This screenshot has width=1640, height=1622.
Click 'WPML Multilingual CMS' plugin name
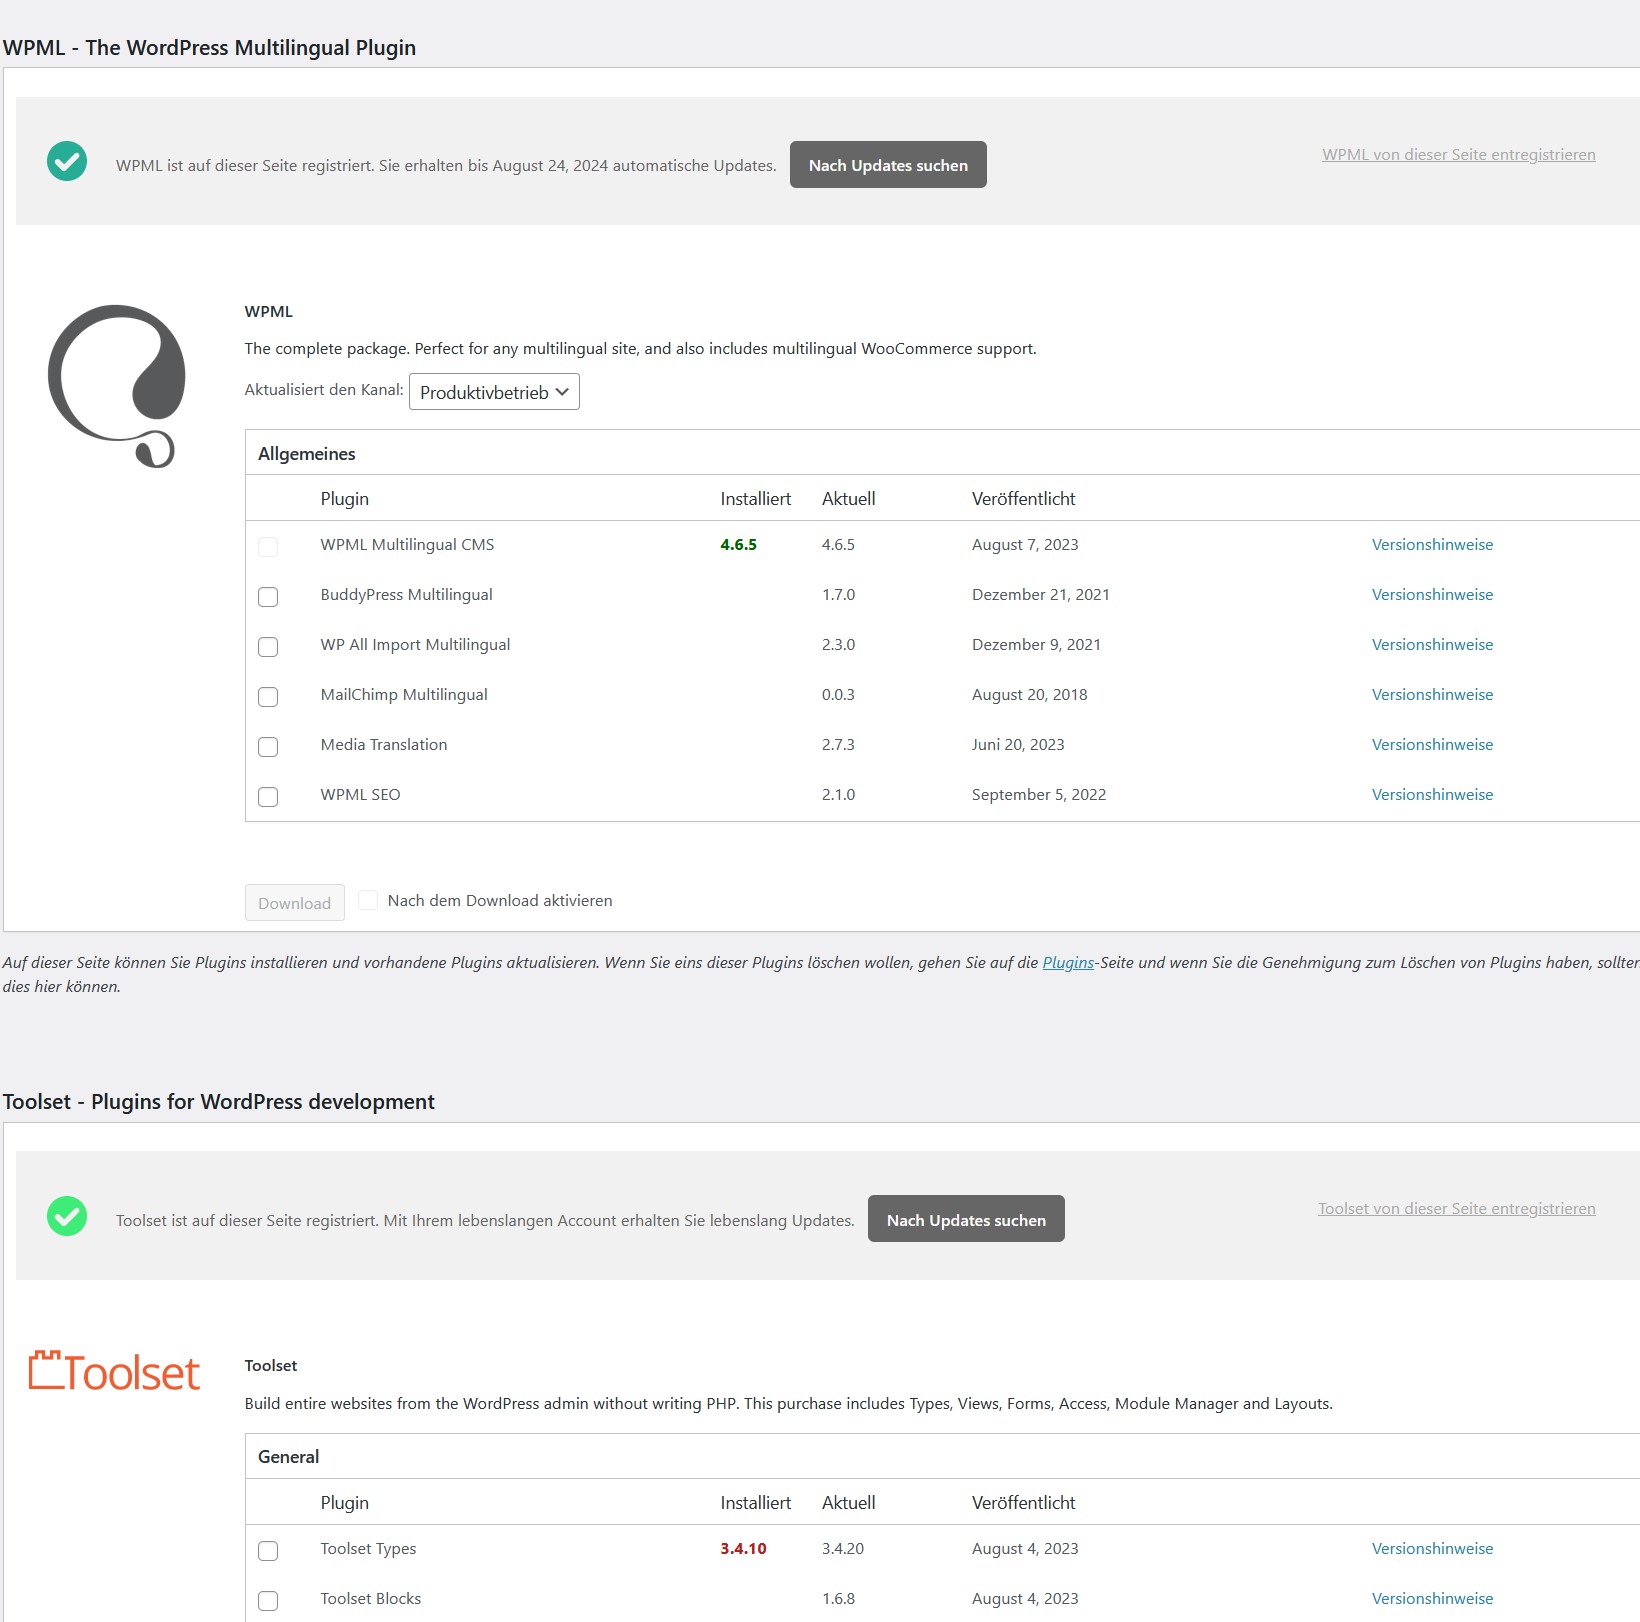click(x=407, y=545)
